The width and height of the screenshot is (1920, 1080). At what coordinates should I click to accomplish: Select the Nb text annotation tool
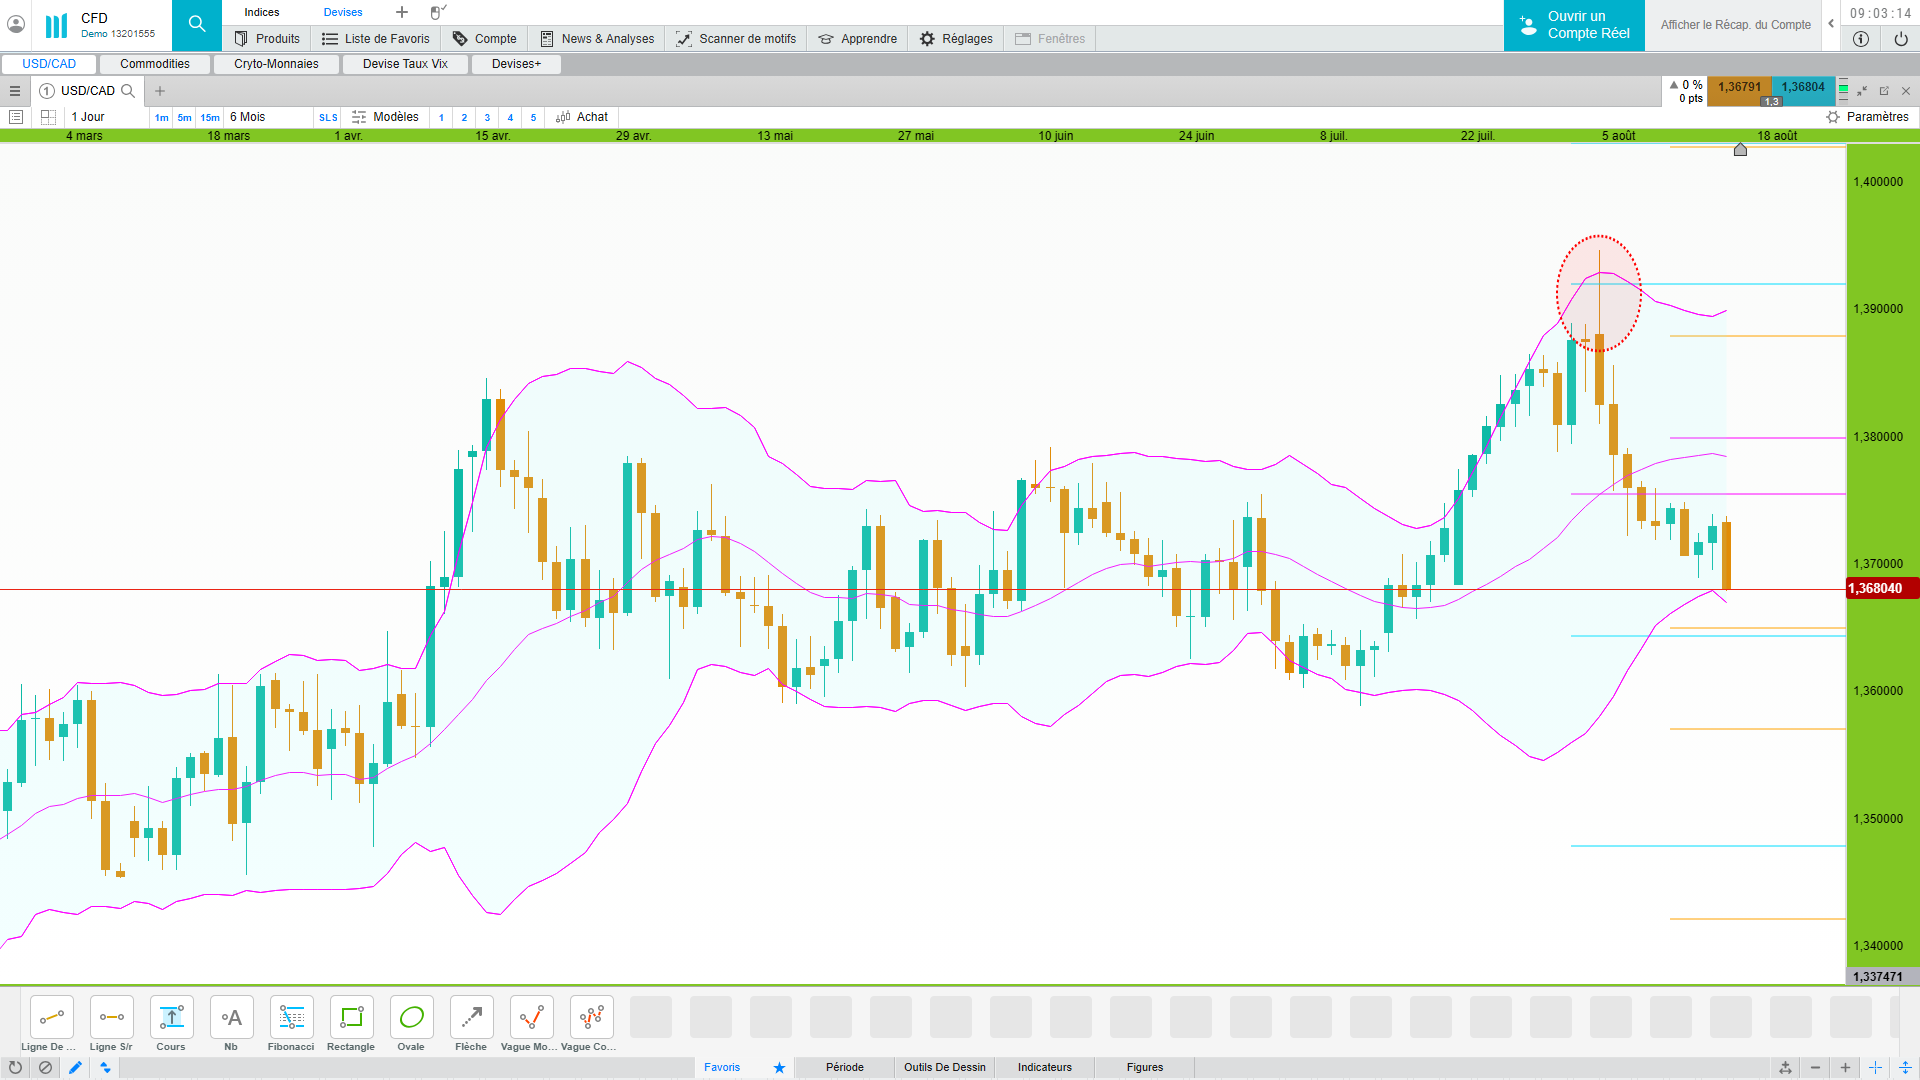point(231,1018)
